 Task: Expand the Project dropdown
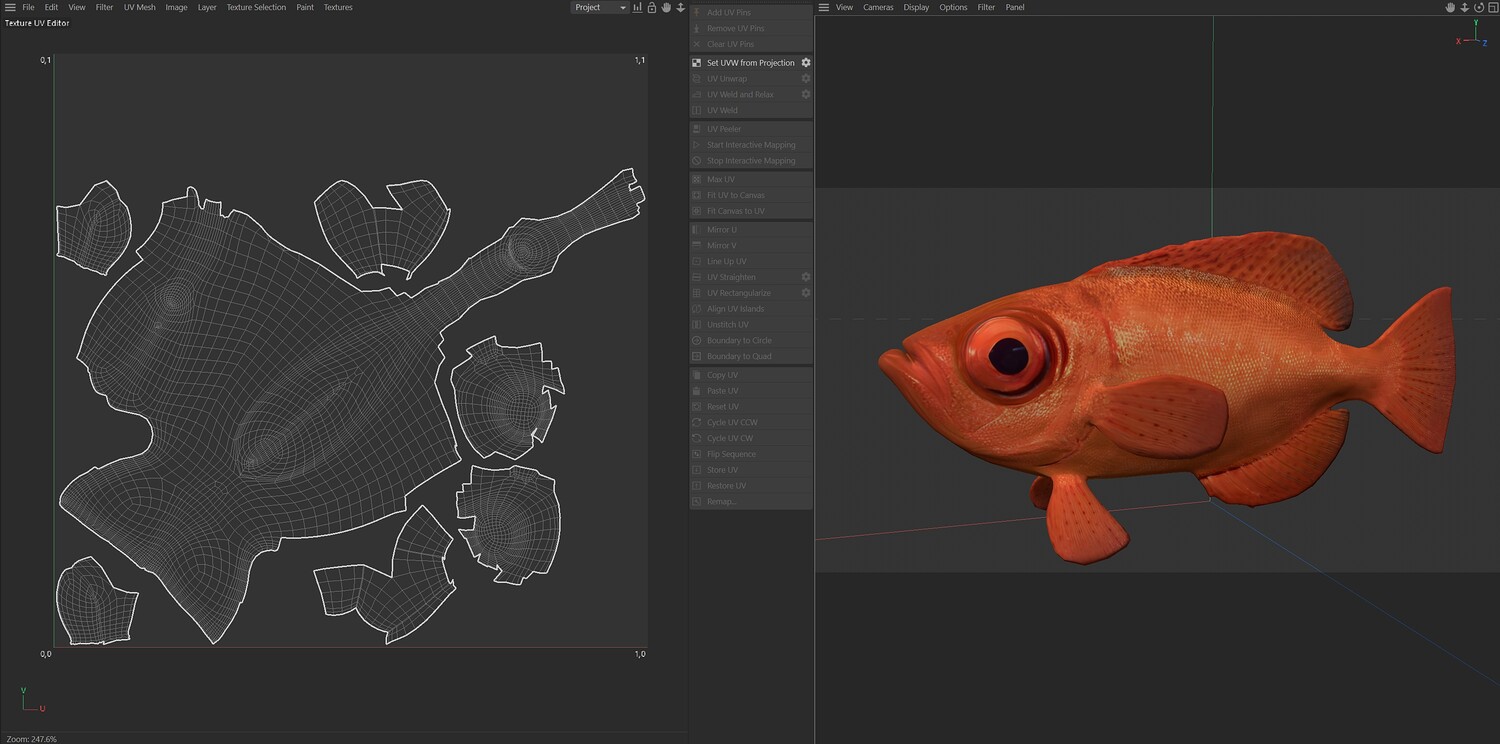click(600, 7)
